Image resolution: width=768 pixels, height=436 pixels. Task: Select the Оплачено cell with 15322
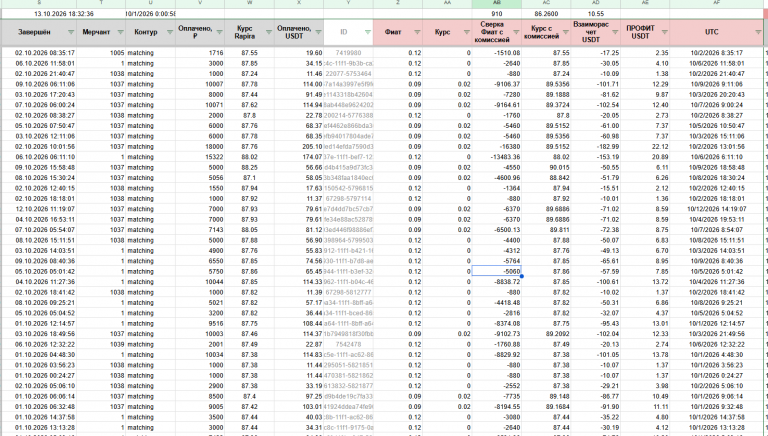click(x=200, y=157)
